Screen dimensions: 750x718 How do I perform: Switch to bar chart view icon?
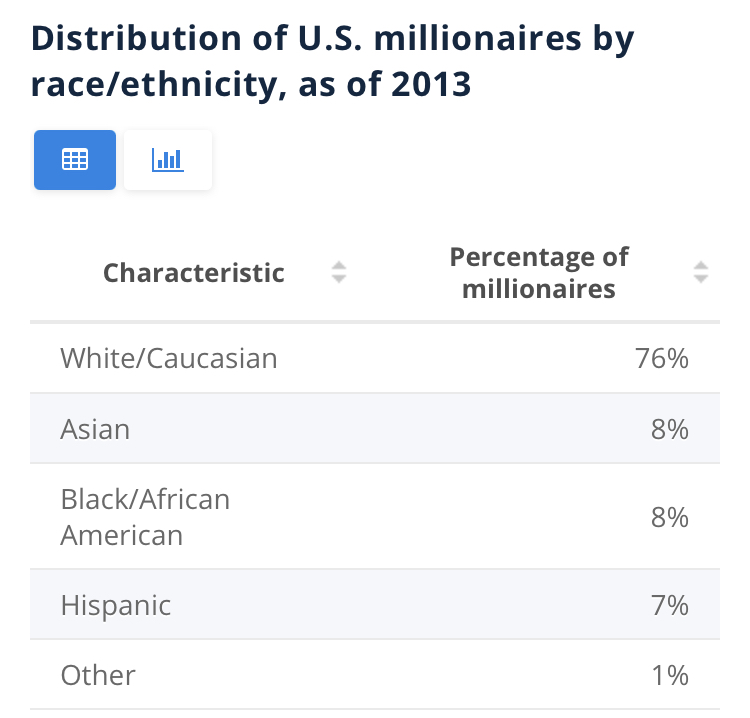[x=167, y=160]
